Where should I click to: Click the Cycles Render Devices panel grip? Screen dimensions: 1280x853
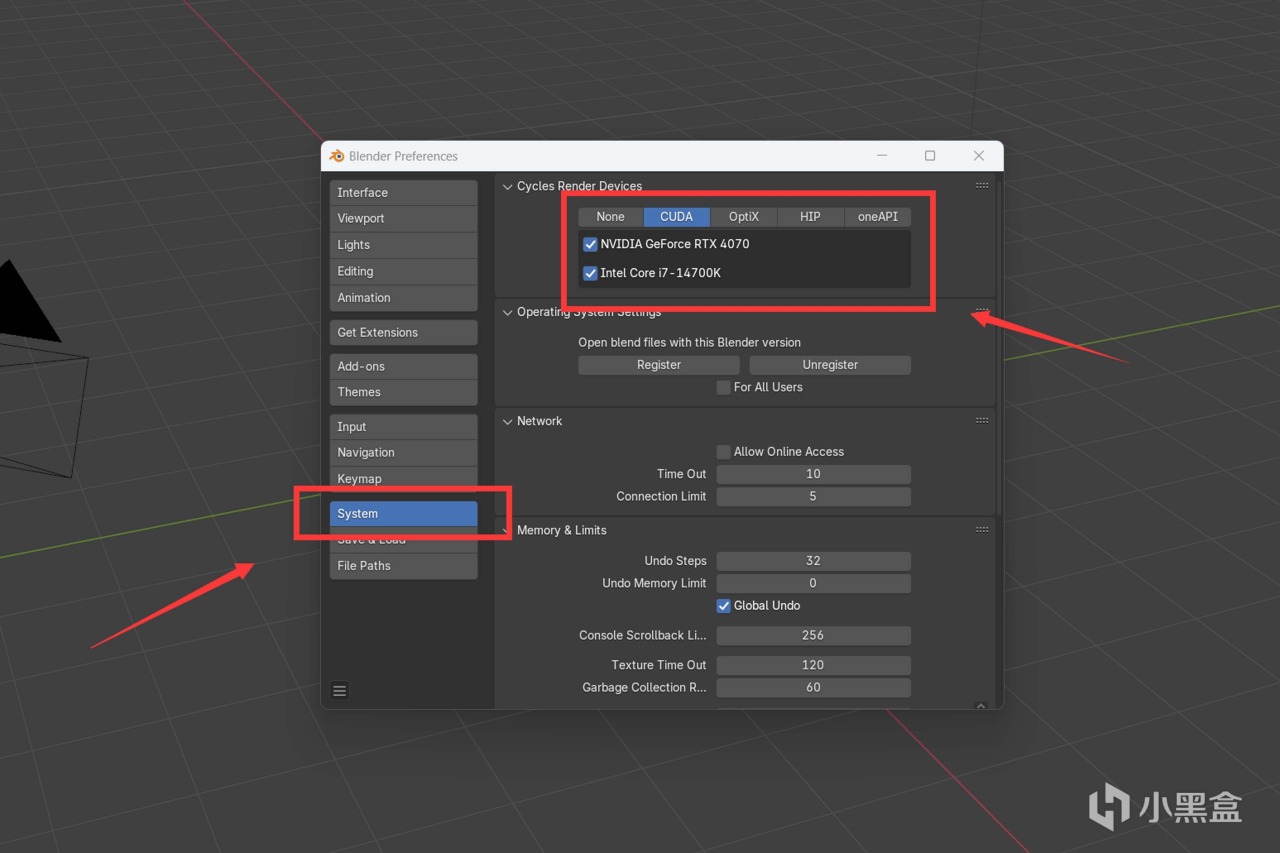point(982,185)
